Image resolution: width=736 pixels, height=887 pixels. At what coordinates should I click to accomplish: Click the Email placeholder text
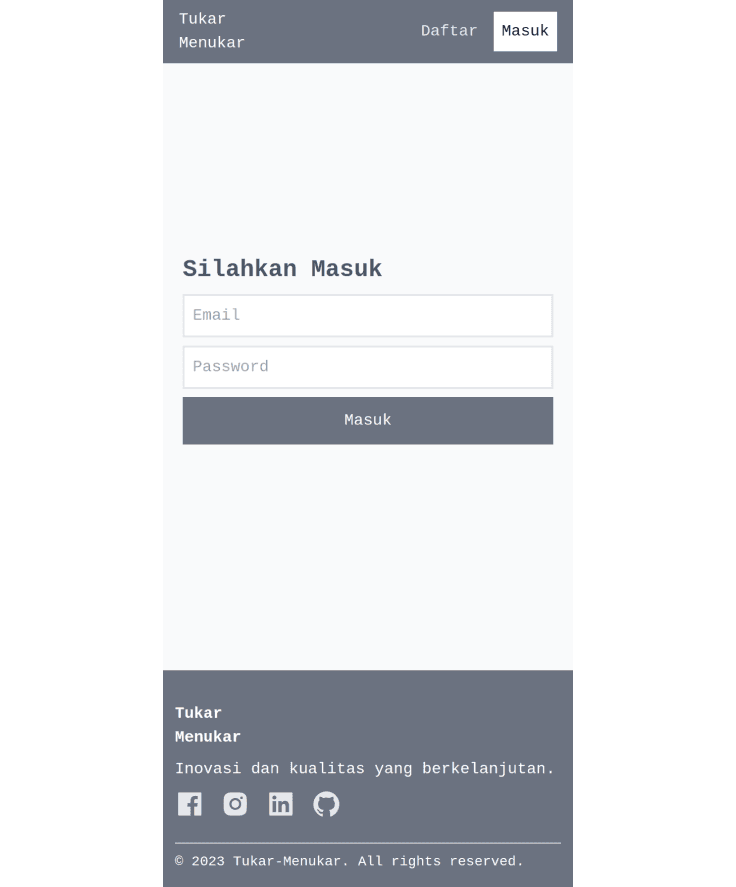tap(216, 315)
